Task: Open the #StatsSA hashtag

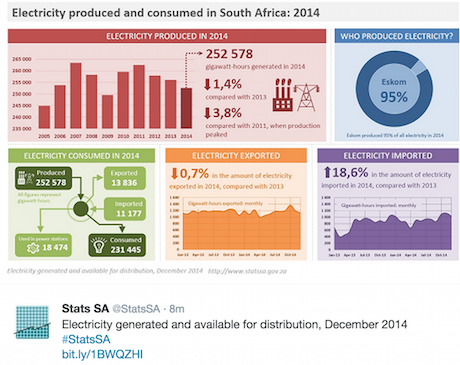Action: 86,339
